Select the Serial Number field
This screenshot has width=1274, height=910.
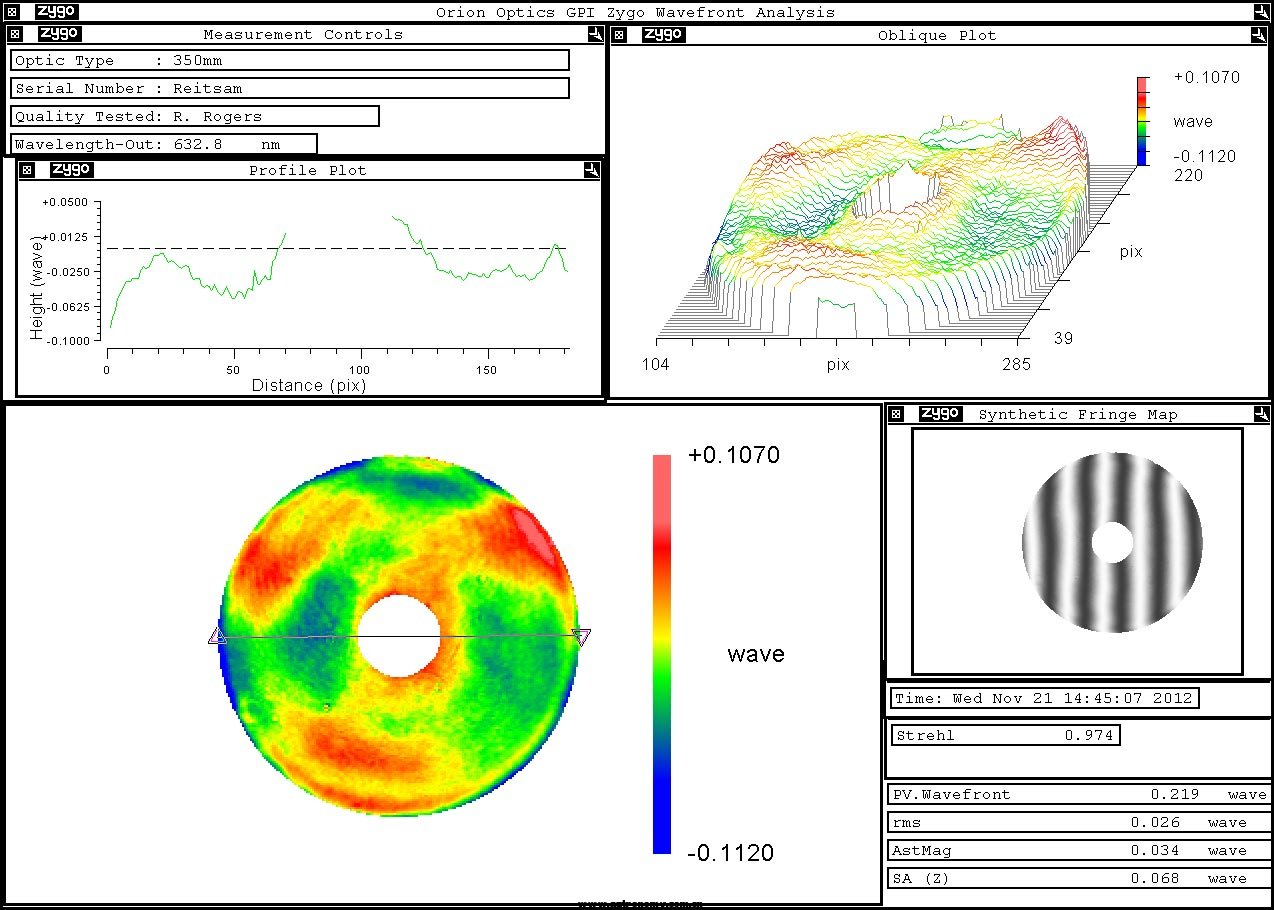(290, 88)
